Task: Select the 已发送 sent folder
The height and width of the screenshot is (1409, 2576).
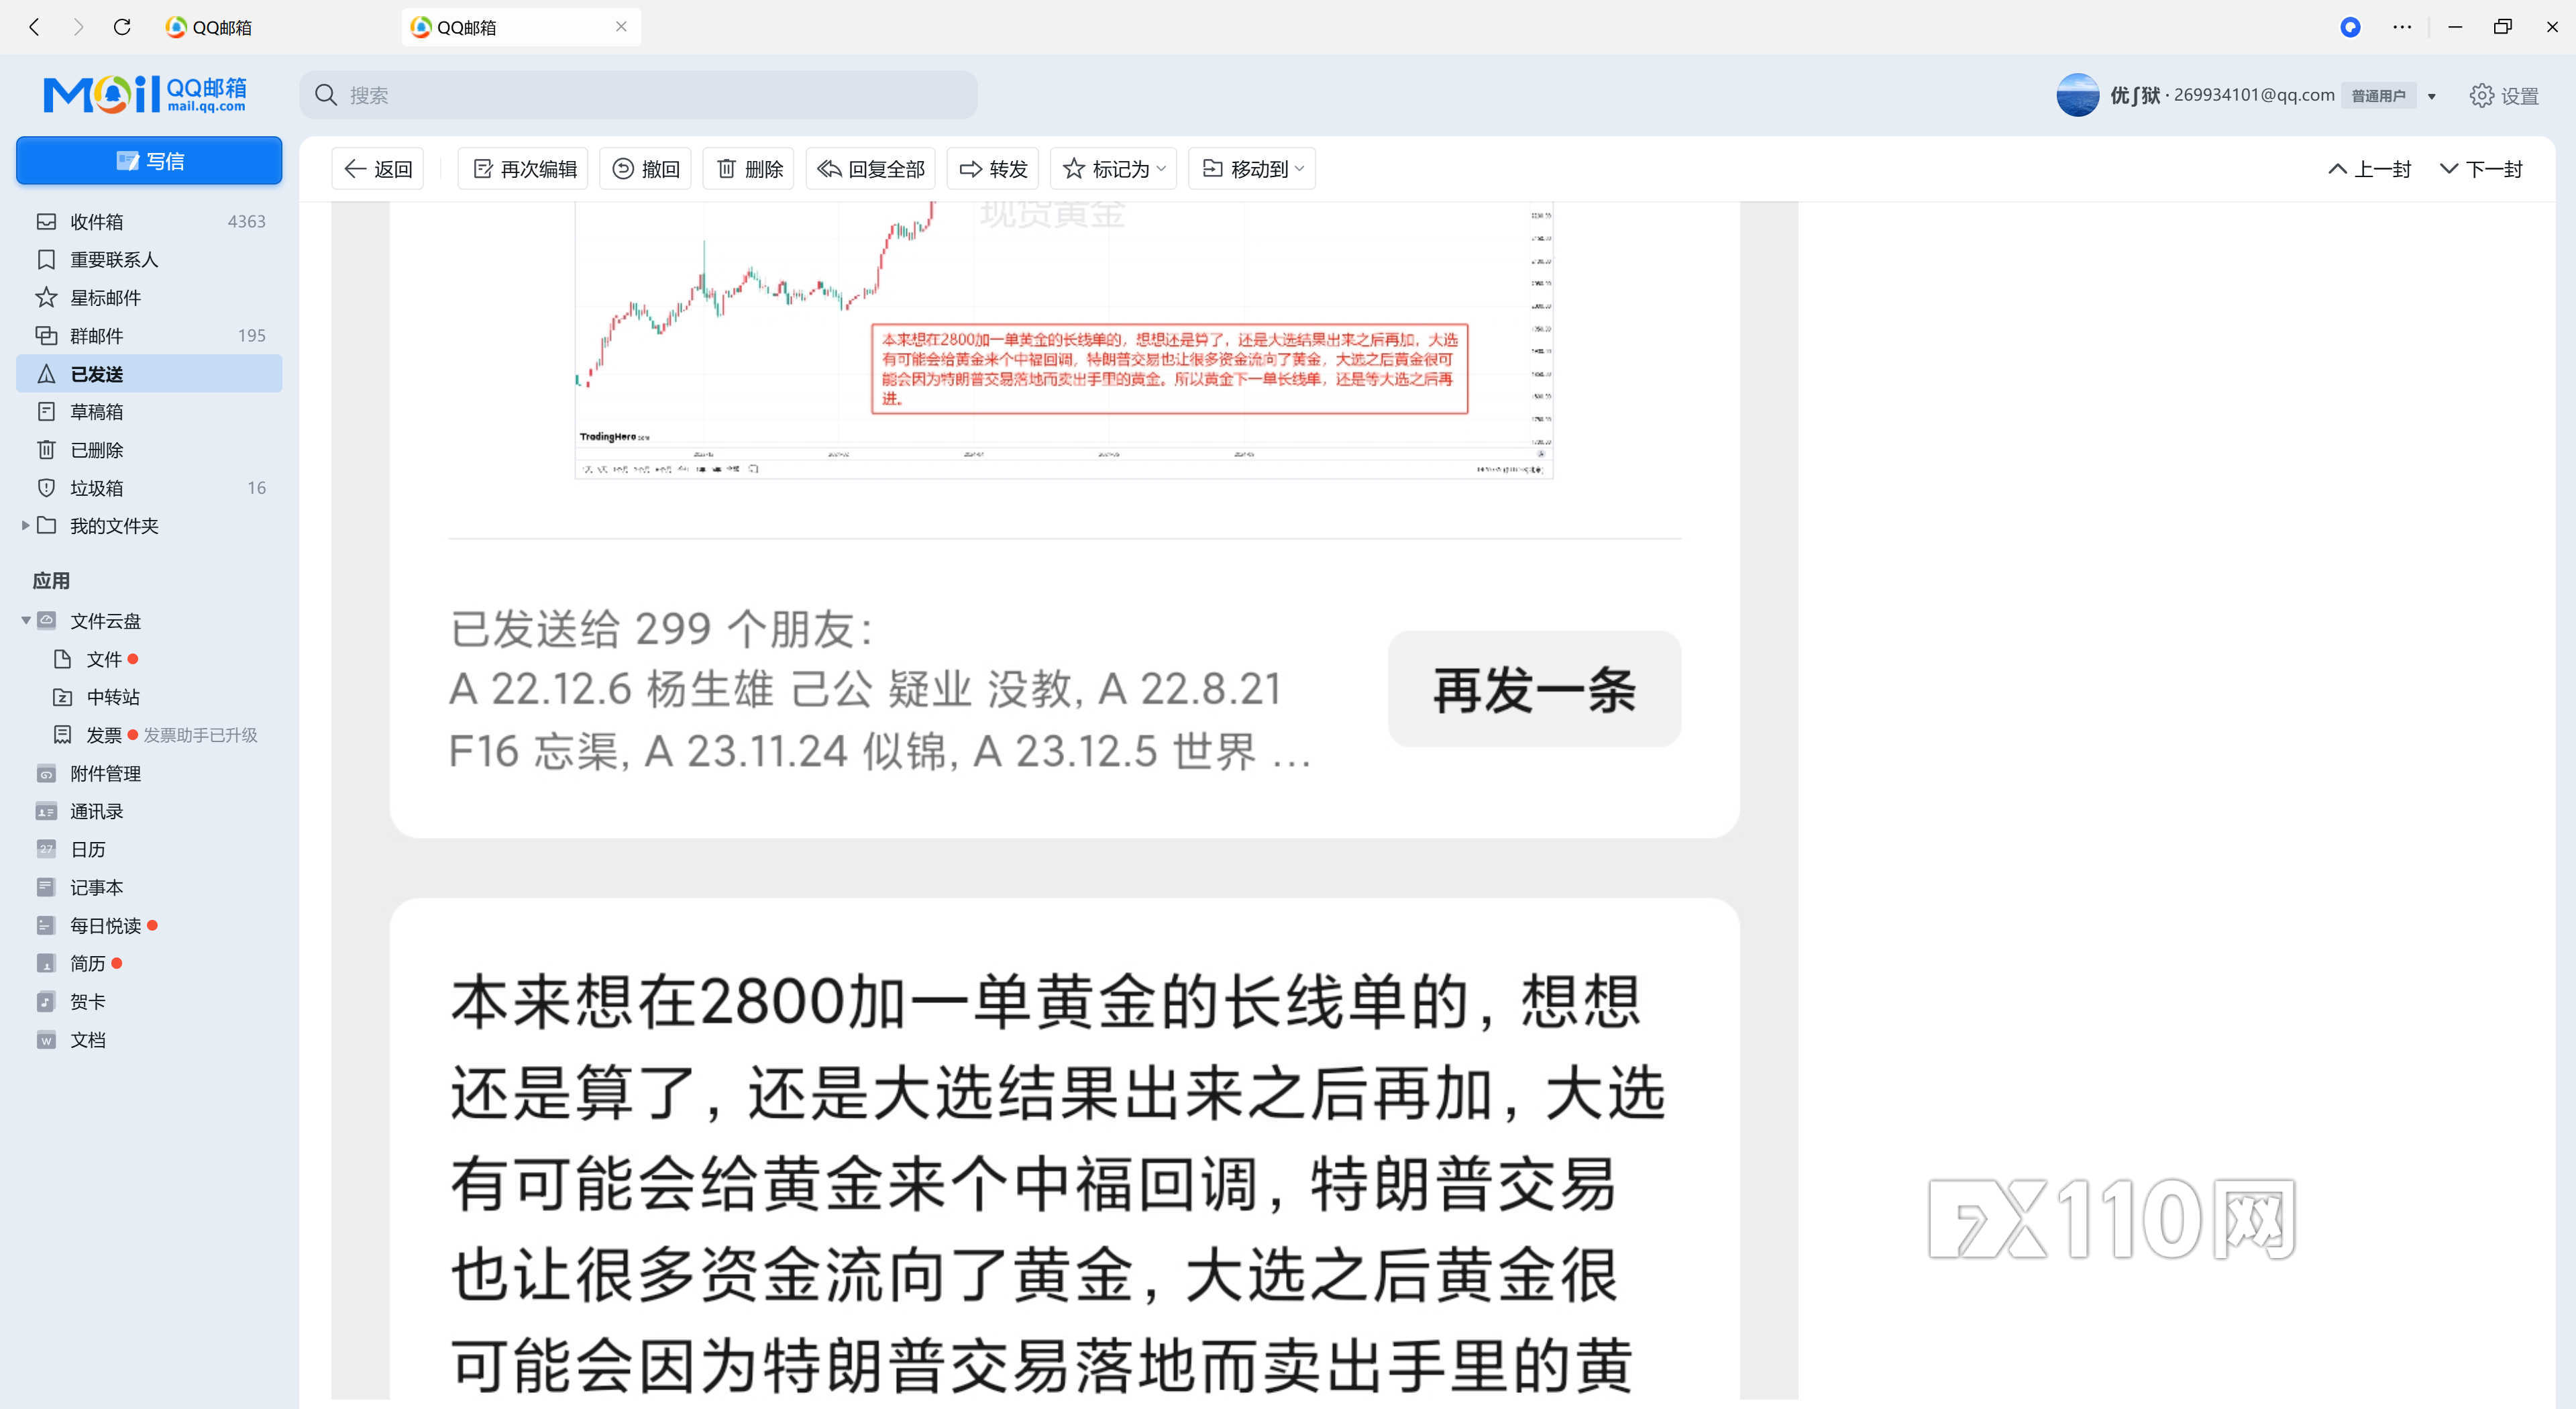Action: (x=149, y=373)
